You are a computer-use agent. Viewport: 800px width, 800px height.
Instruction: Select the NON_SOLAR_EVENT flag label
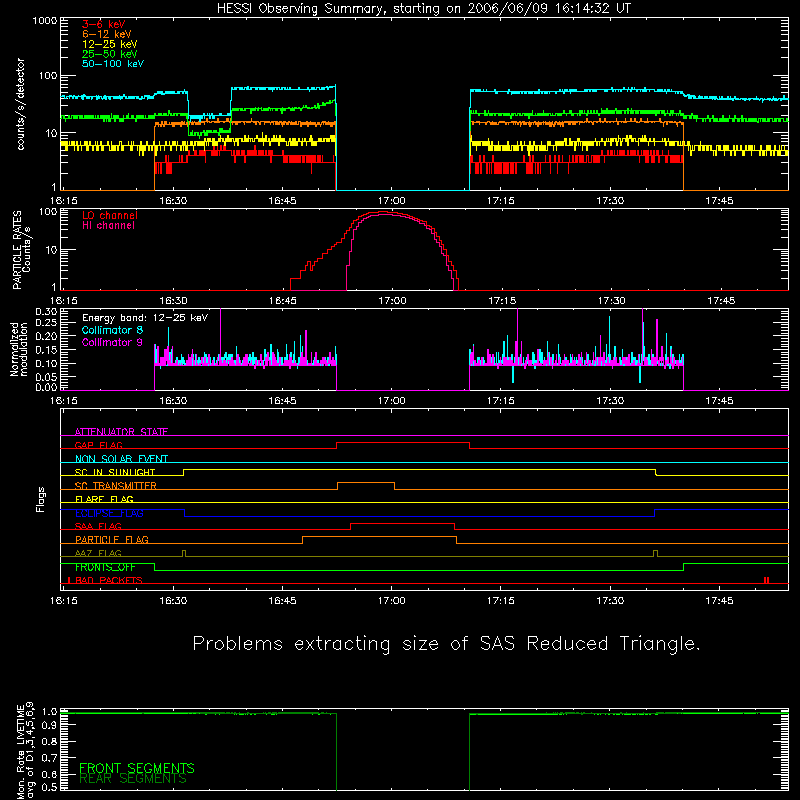click(x=121, y=459)
